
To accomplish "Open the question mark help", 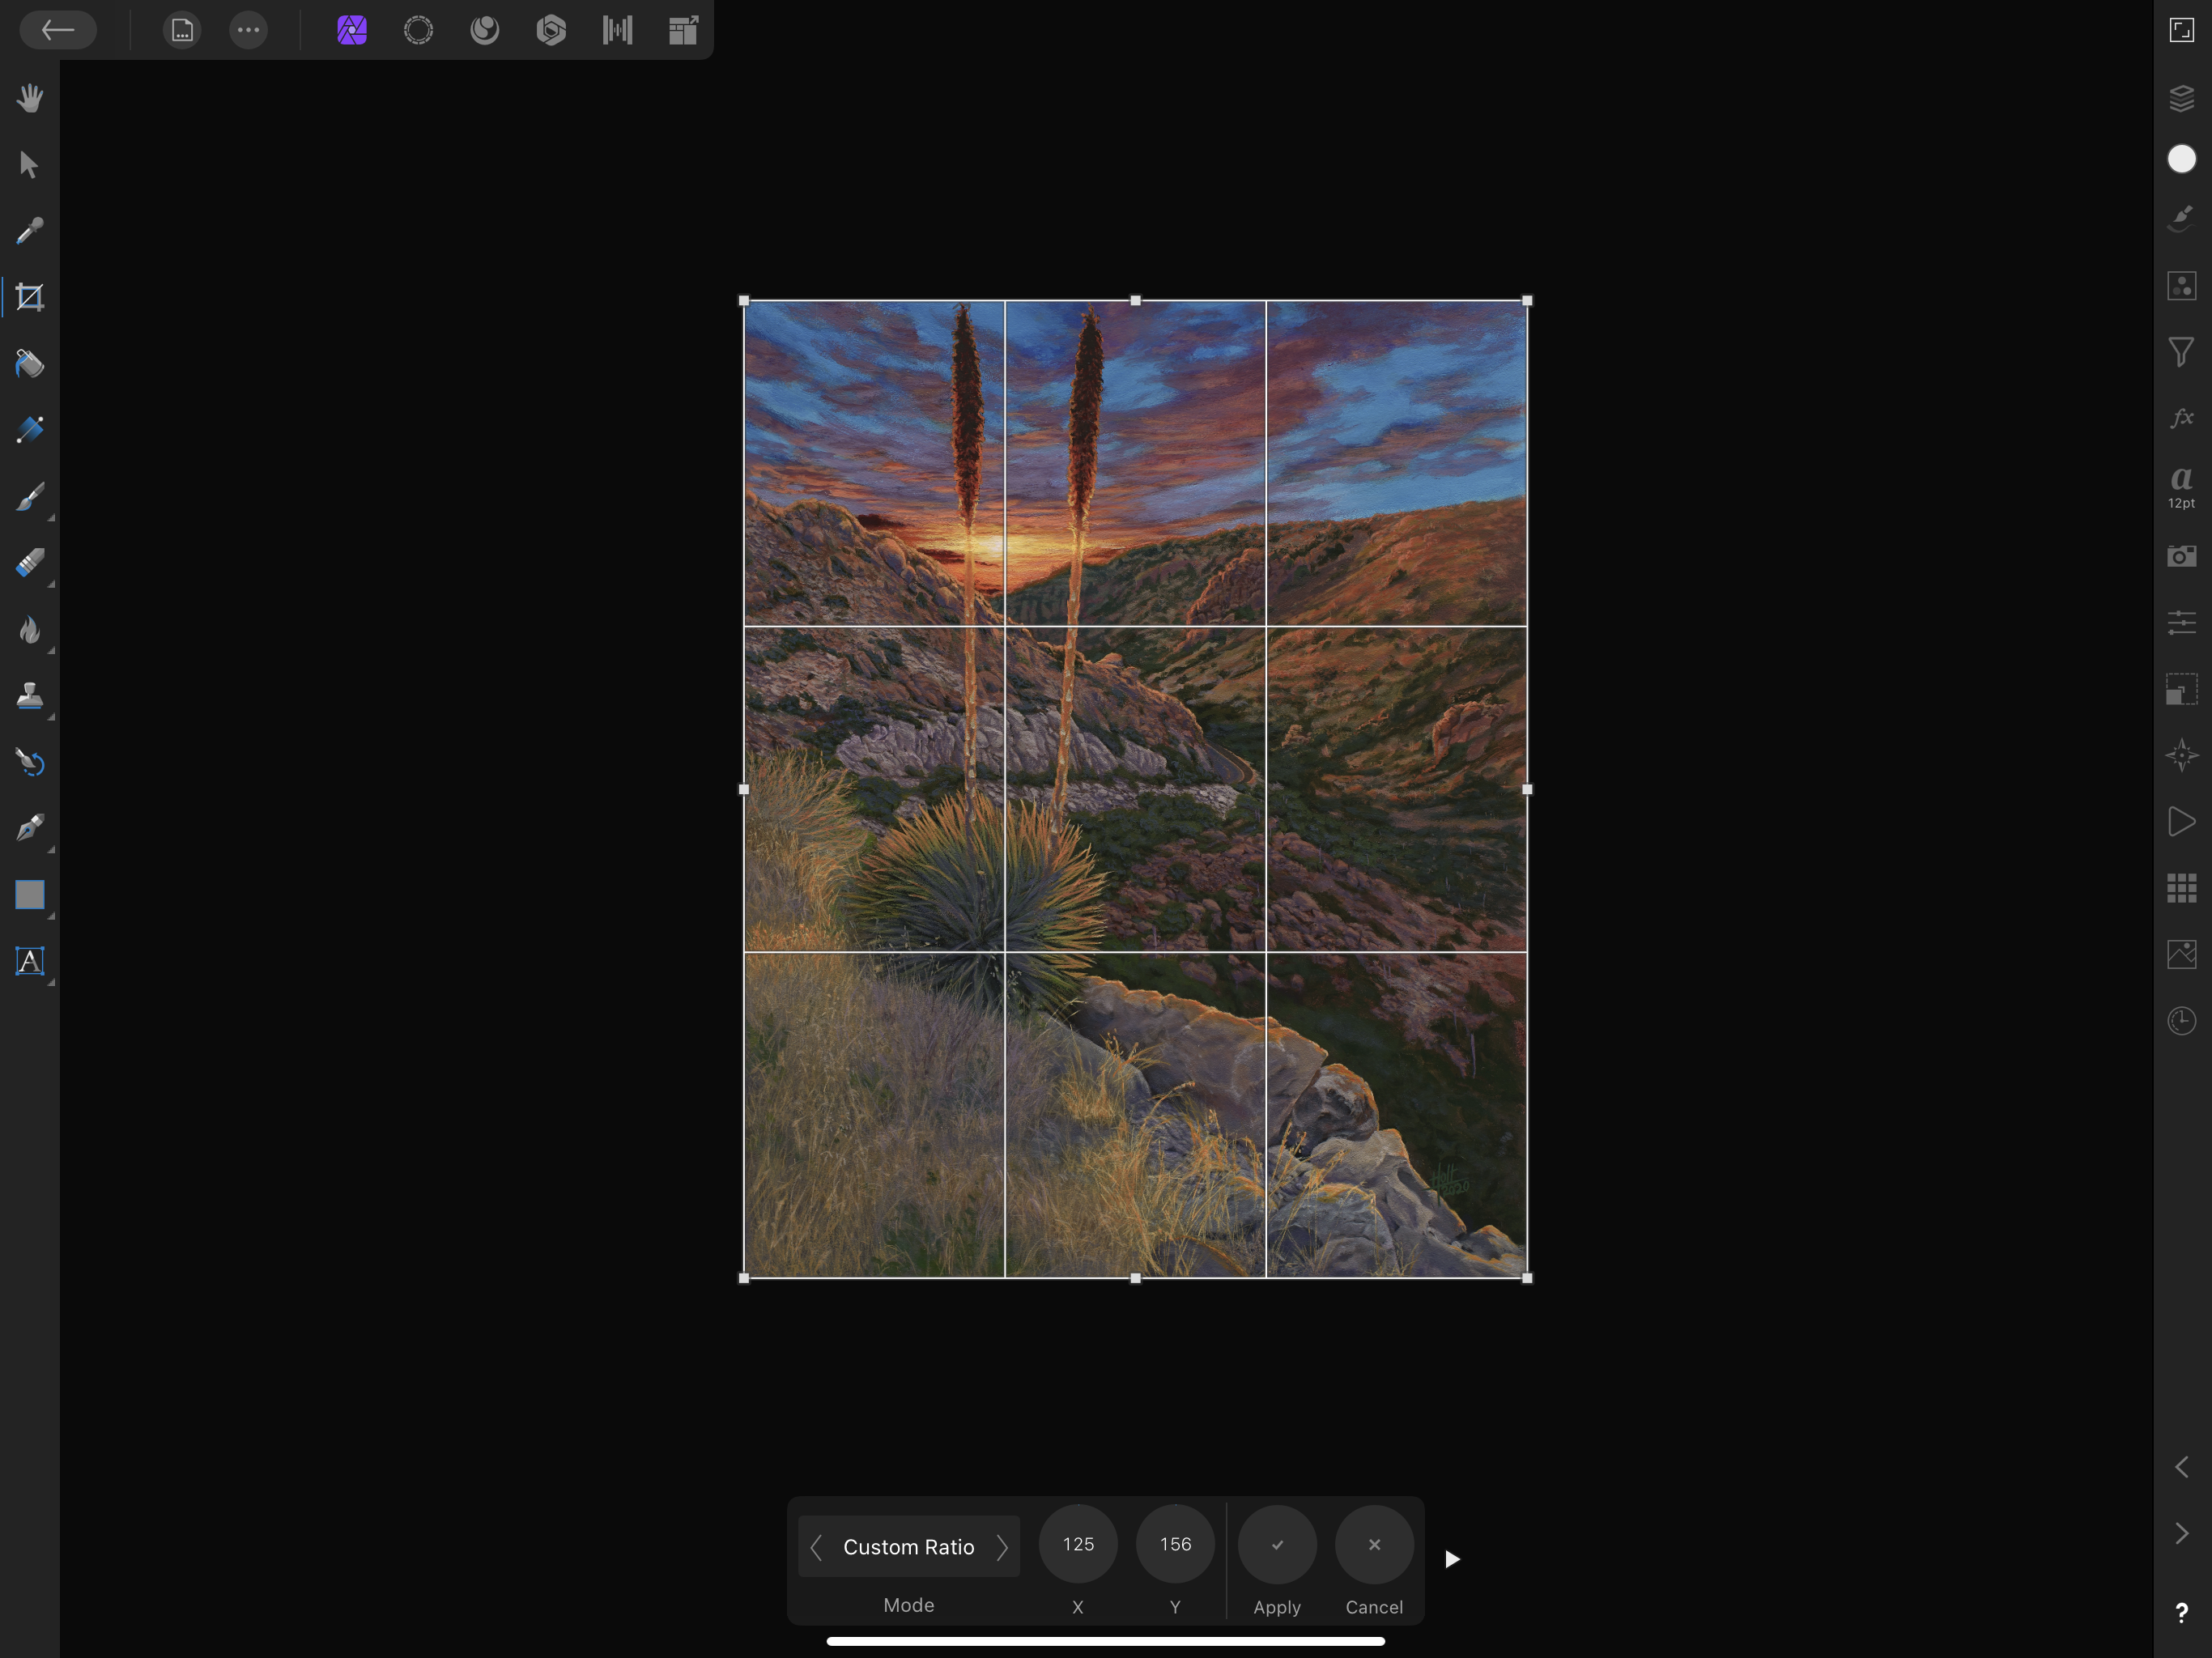I will (2181, 1613).
